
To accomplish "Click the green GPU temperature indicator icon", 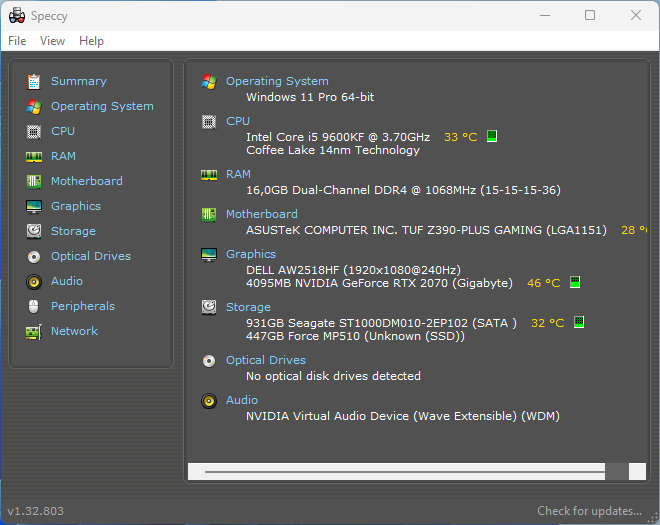I will tap(575, 282).
